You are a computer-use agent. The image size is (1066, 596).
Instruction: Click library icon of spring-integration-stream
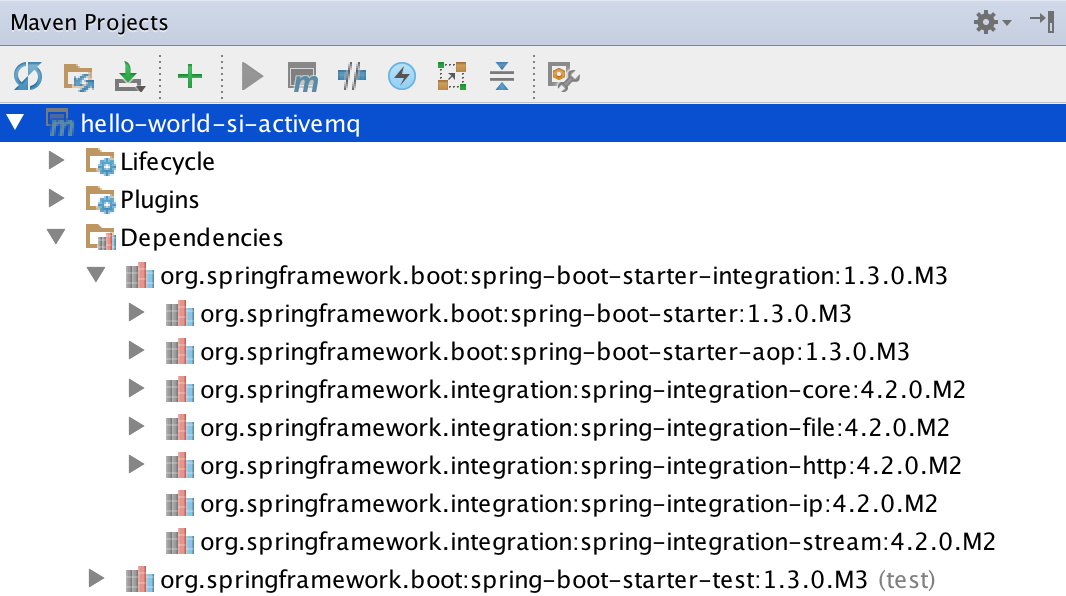(x=180, y=542)
